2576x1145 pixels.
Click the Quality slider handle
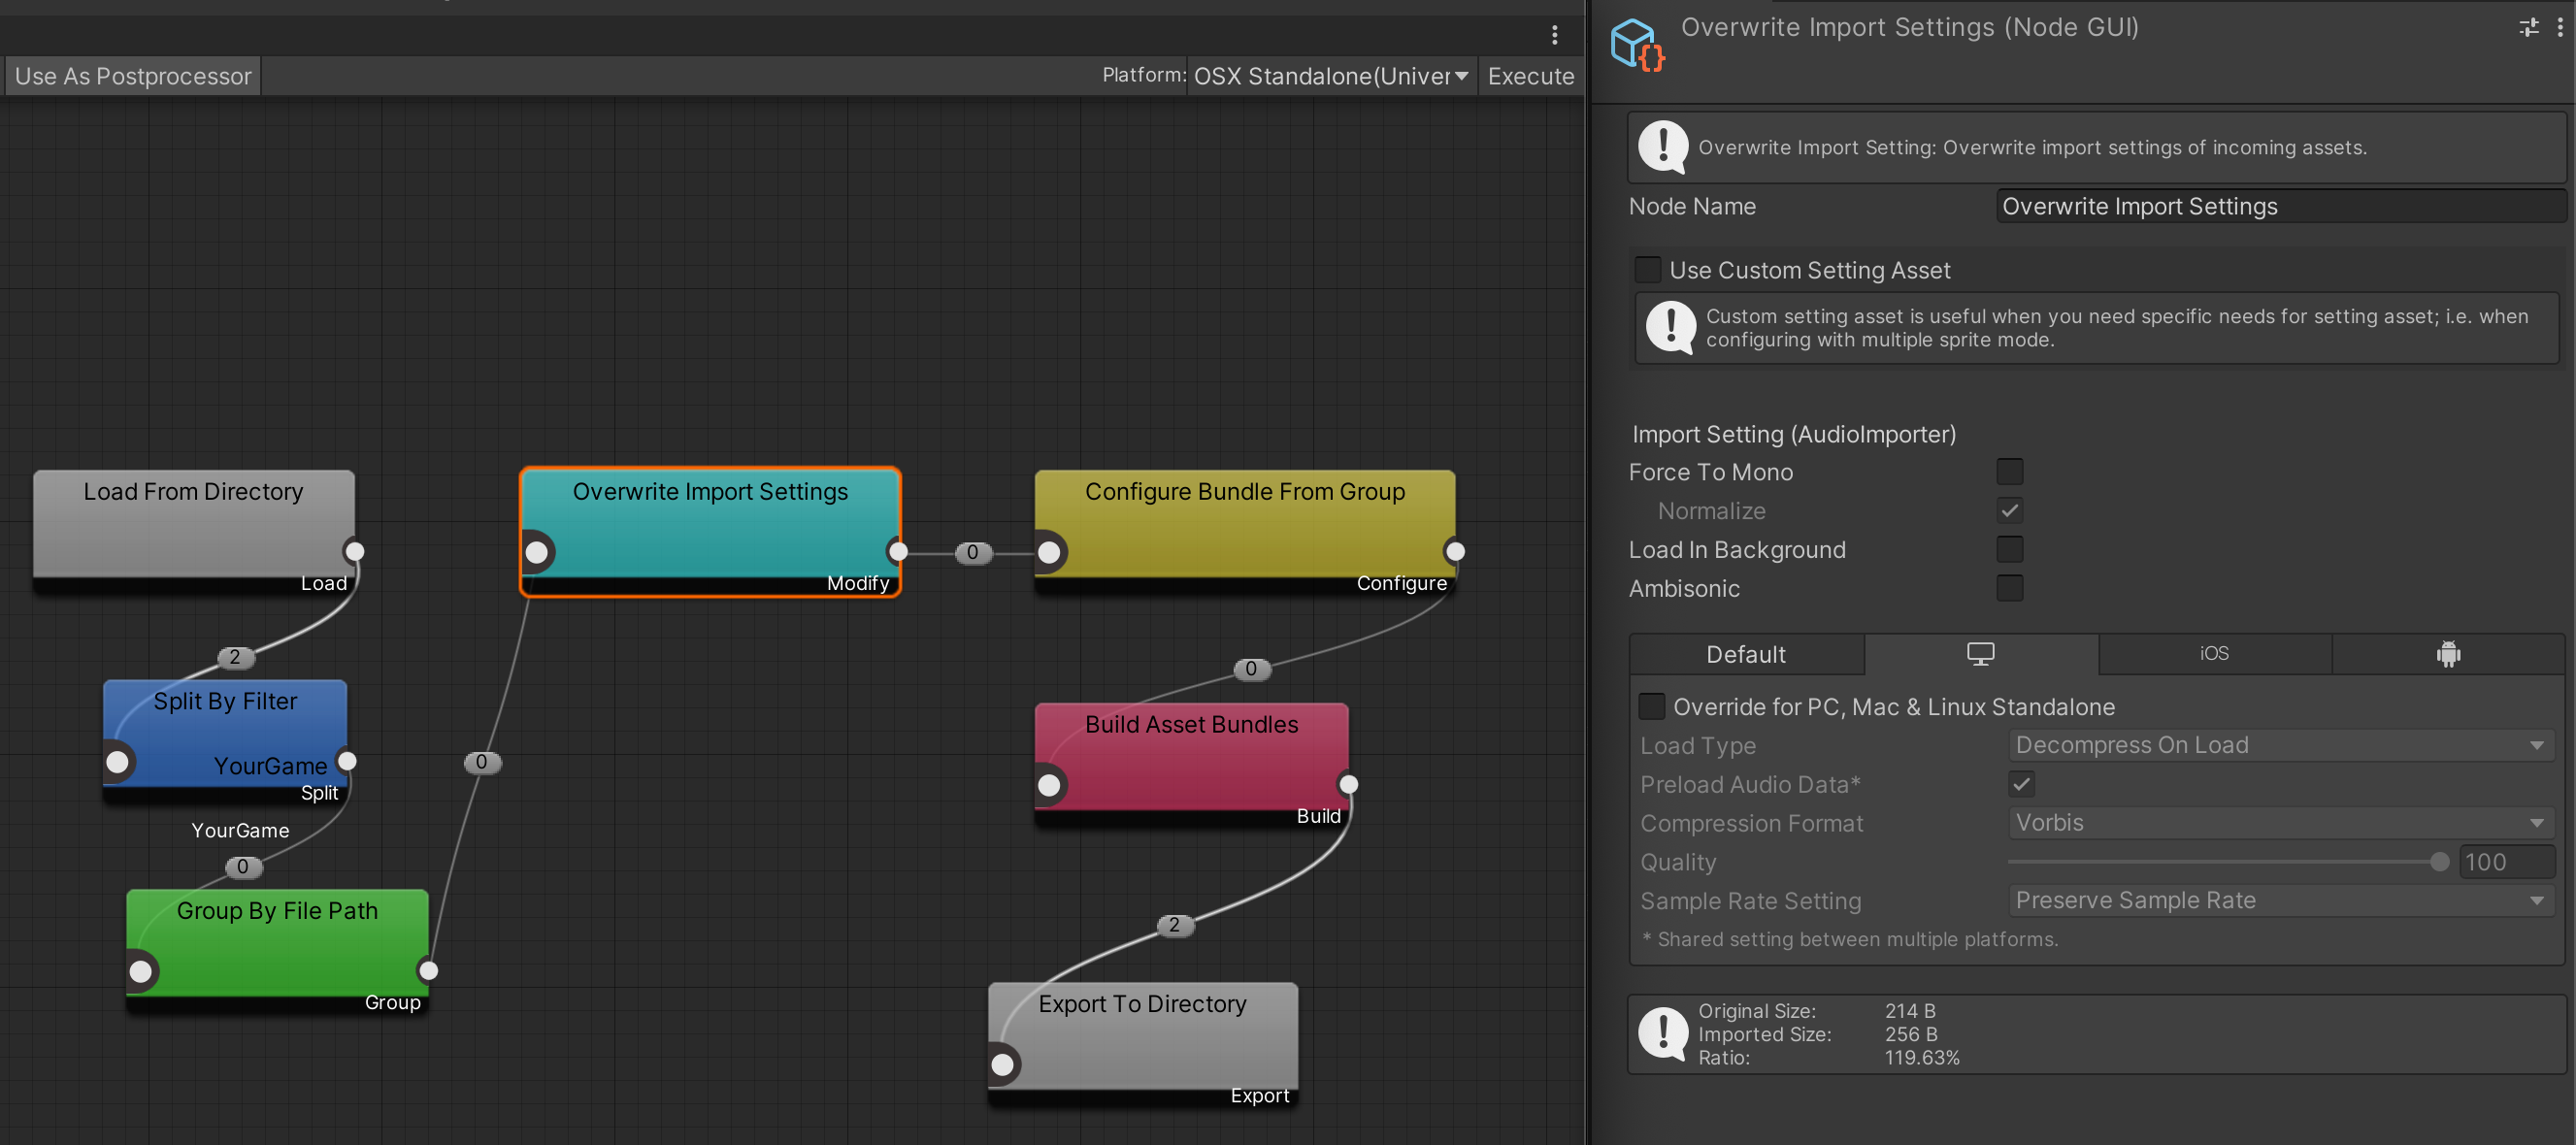2439,862
